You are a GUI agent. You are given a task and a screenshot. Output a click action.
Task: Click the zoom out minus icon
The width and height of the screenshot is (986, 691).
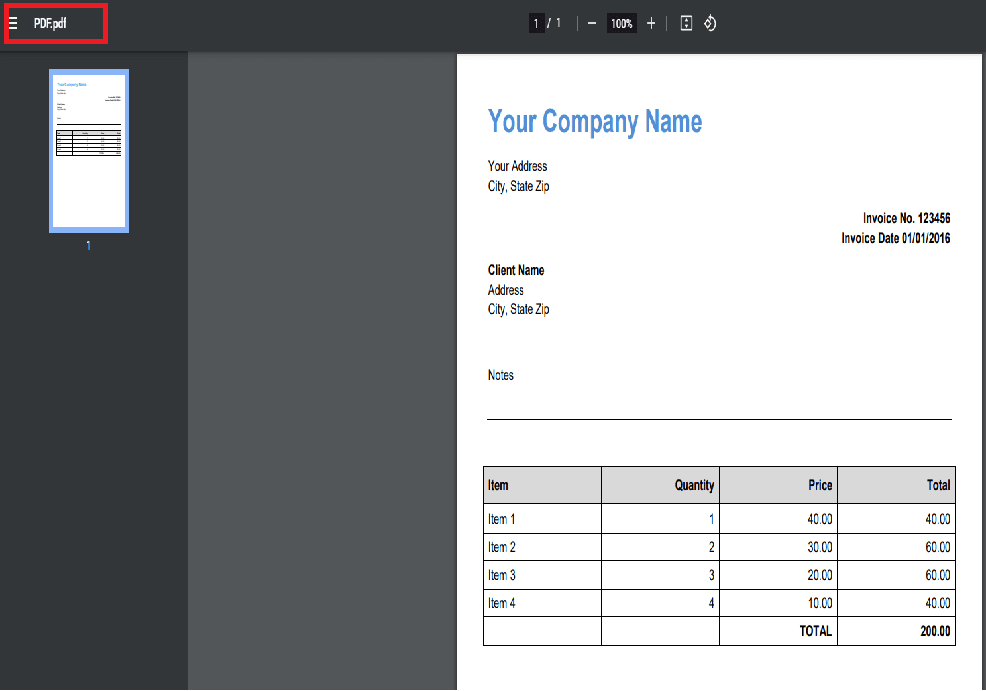coord(592,23)
